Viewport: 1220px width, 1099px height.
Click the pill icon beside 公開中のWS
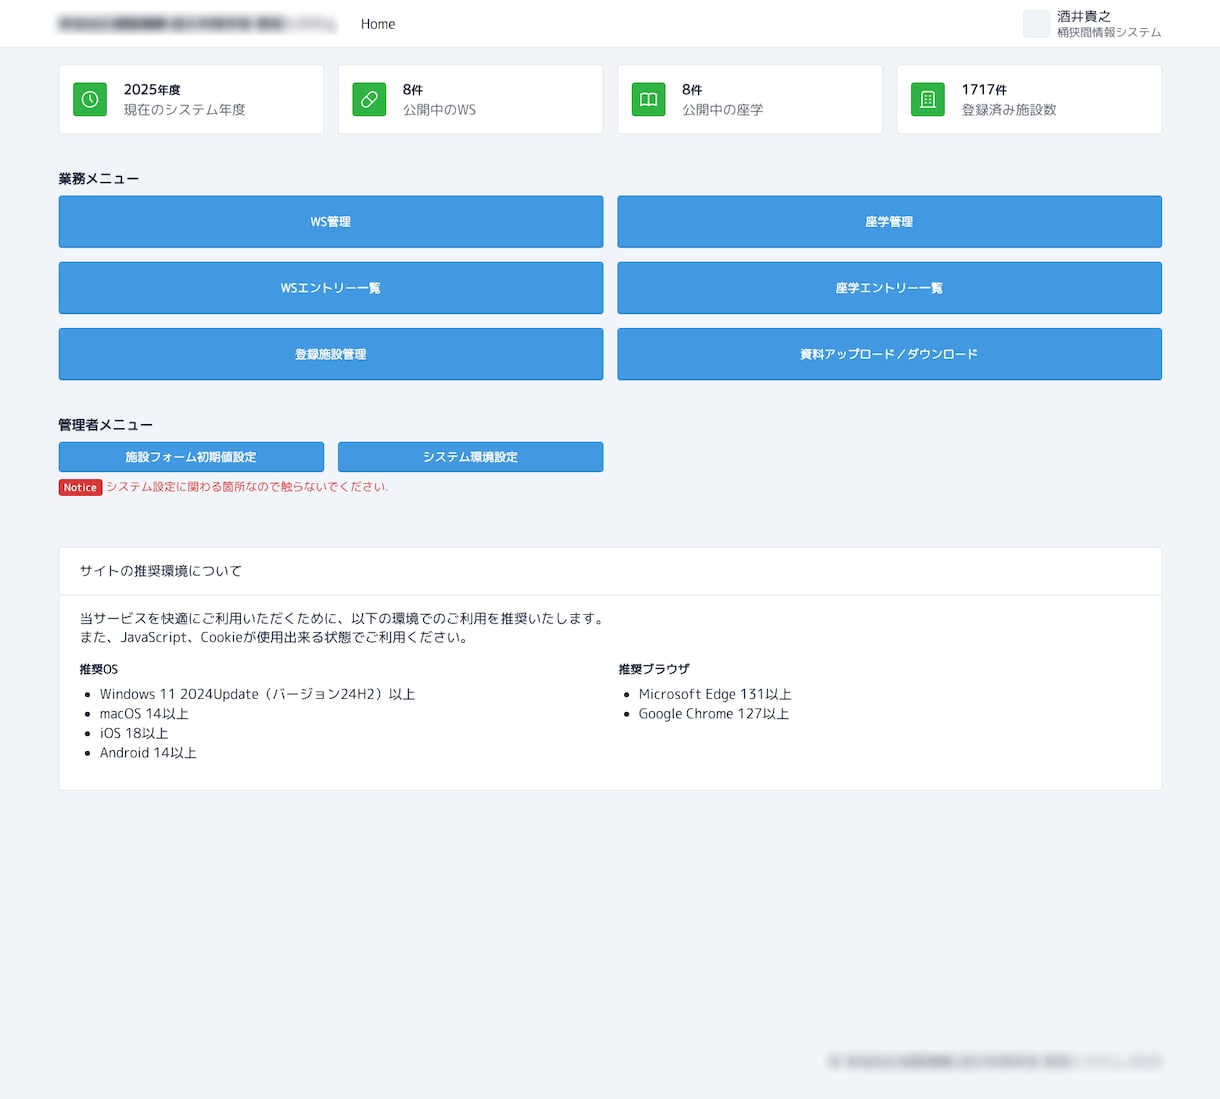(x=369, y=99)
